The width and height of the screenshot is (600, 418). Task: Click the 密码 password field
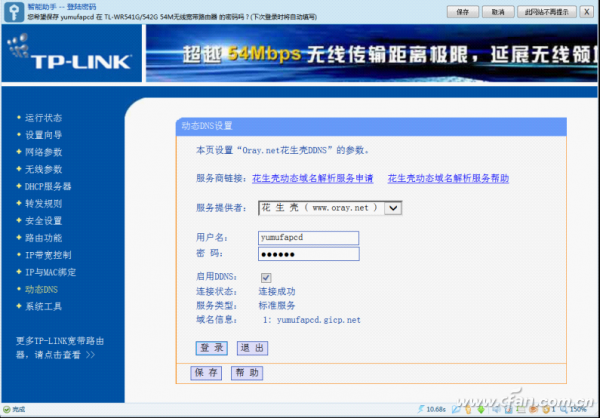[x=307, y=254]
